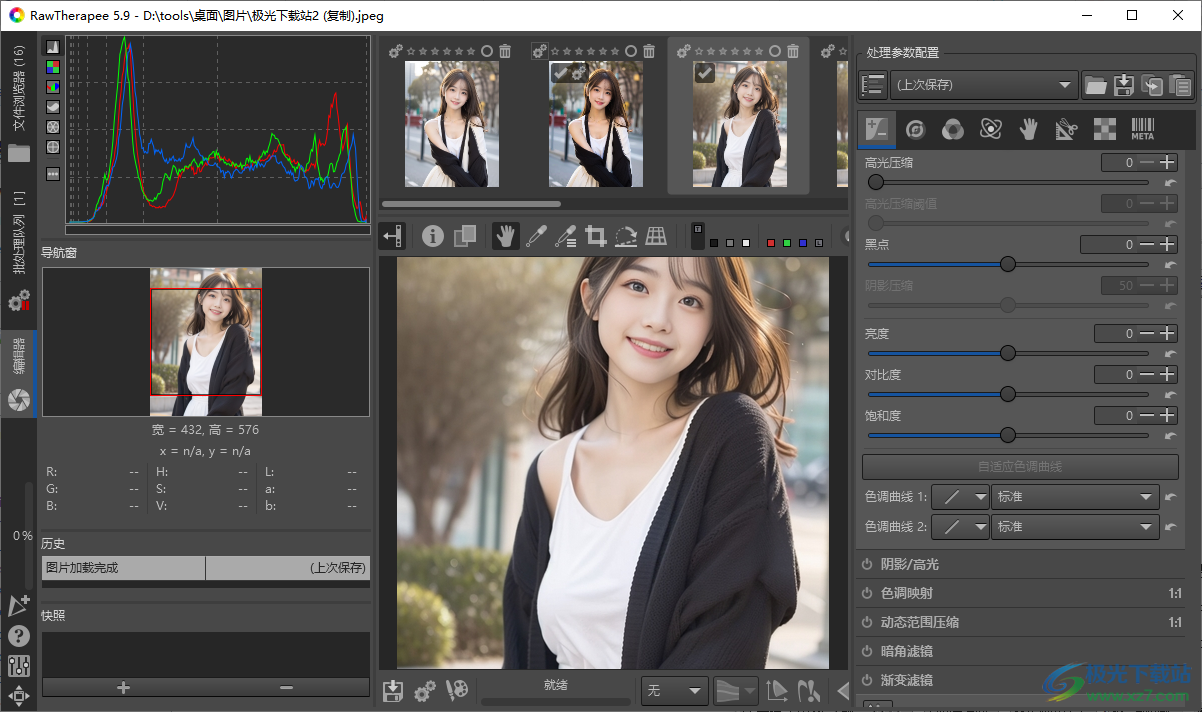Load processing profile from file folder icon
The height and width of the screenshot is (712, 1202).
pyautogui.click(x=1096, y=86)
